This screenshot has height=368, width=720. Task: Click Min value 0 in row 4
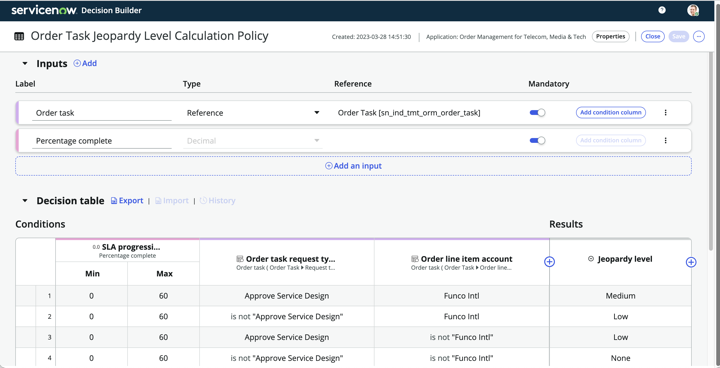coord(92,358)
